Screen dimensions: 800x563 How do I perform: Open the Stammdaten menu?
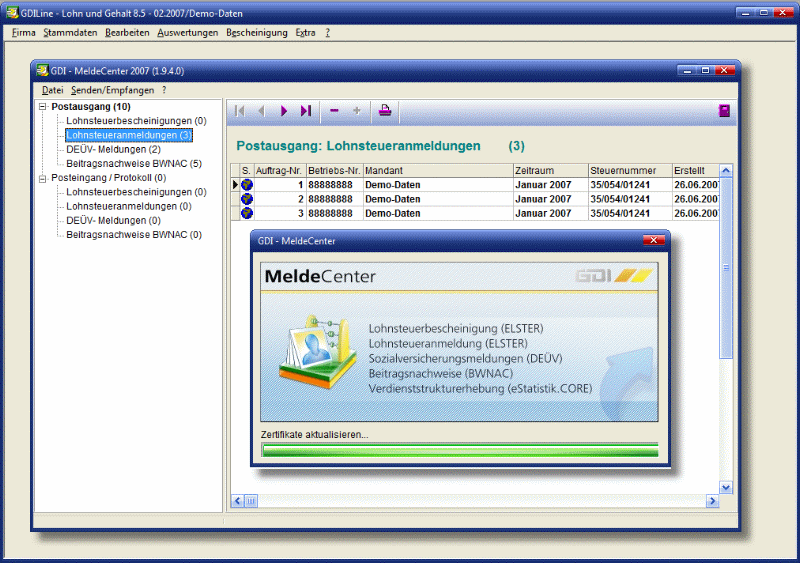[70, 33]
